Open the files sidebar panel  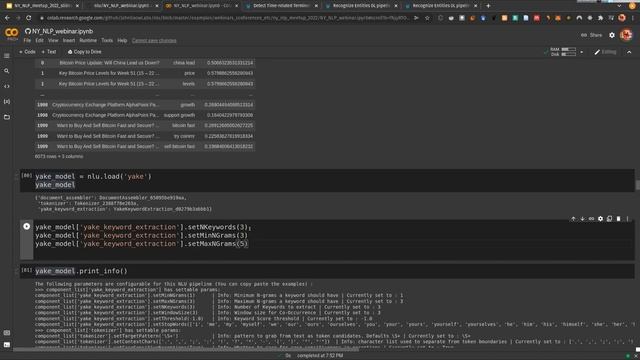[7, 117]
